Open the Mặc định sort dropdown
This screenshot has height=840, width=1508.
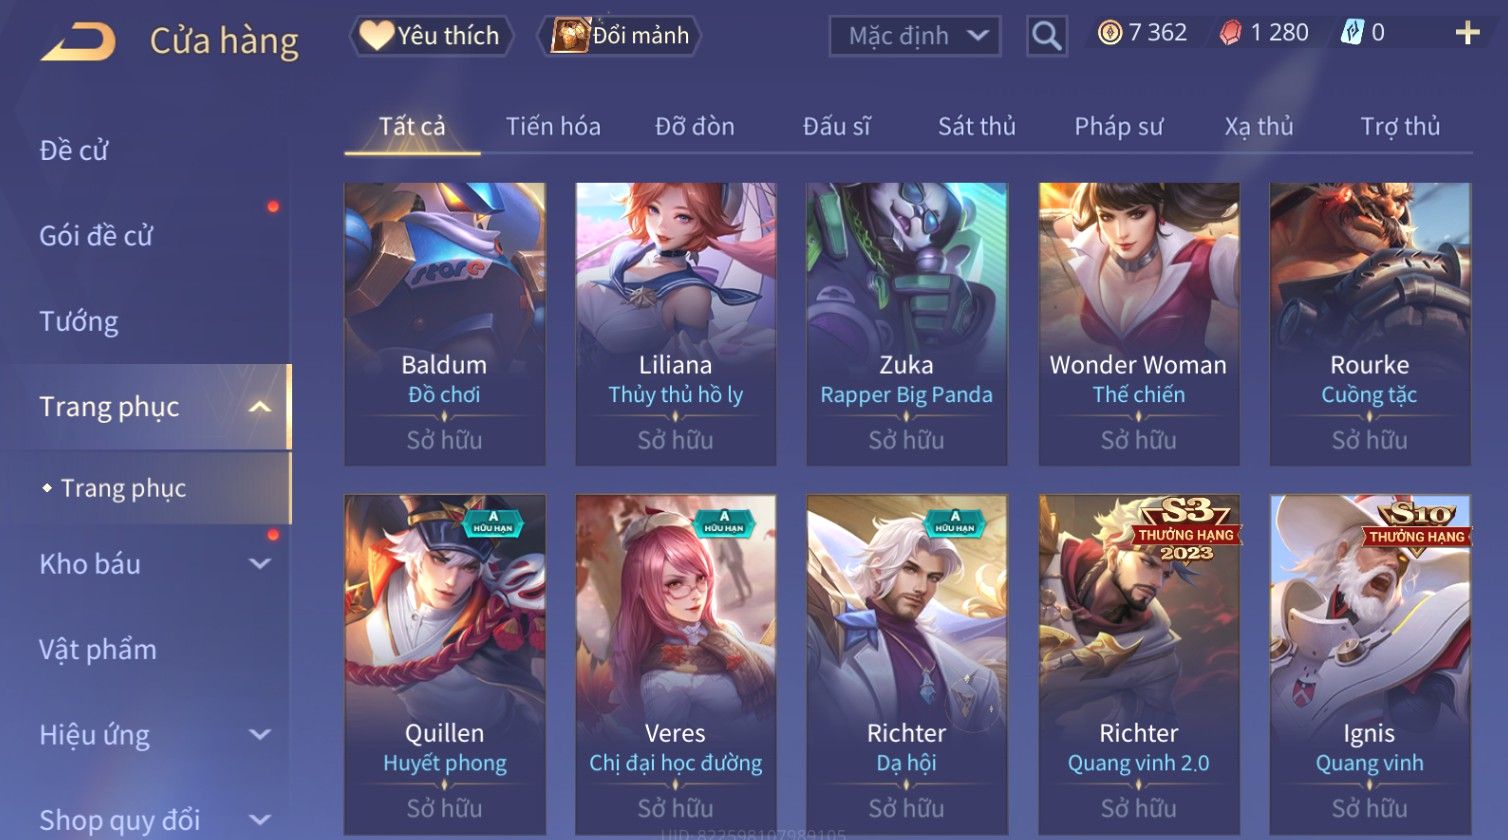coord(914,36)
